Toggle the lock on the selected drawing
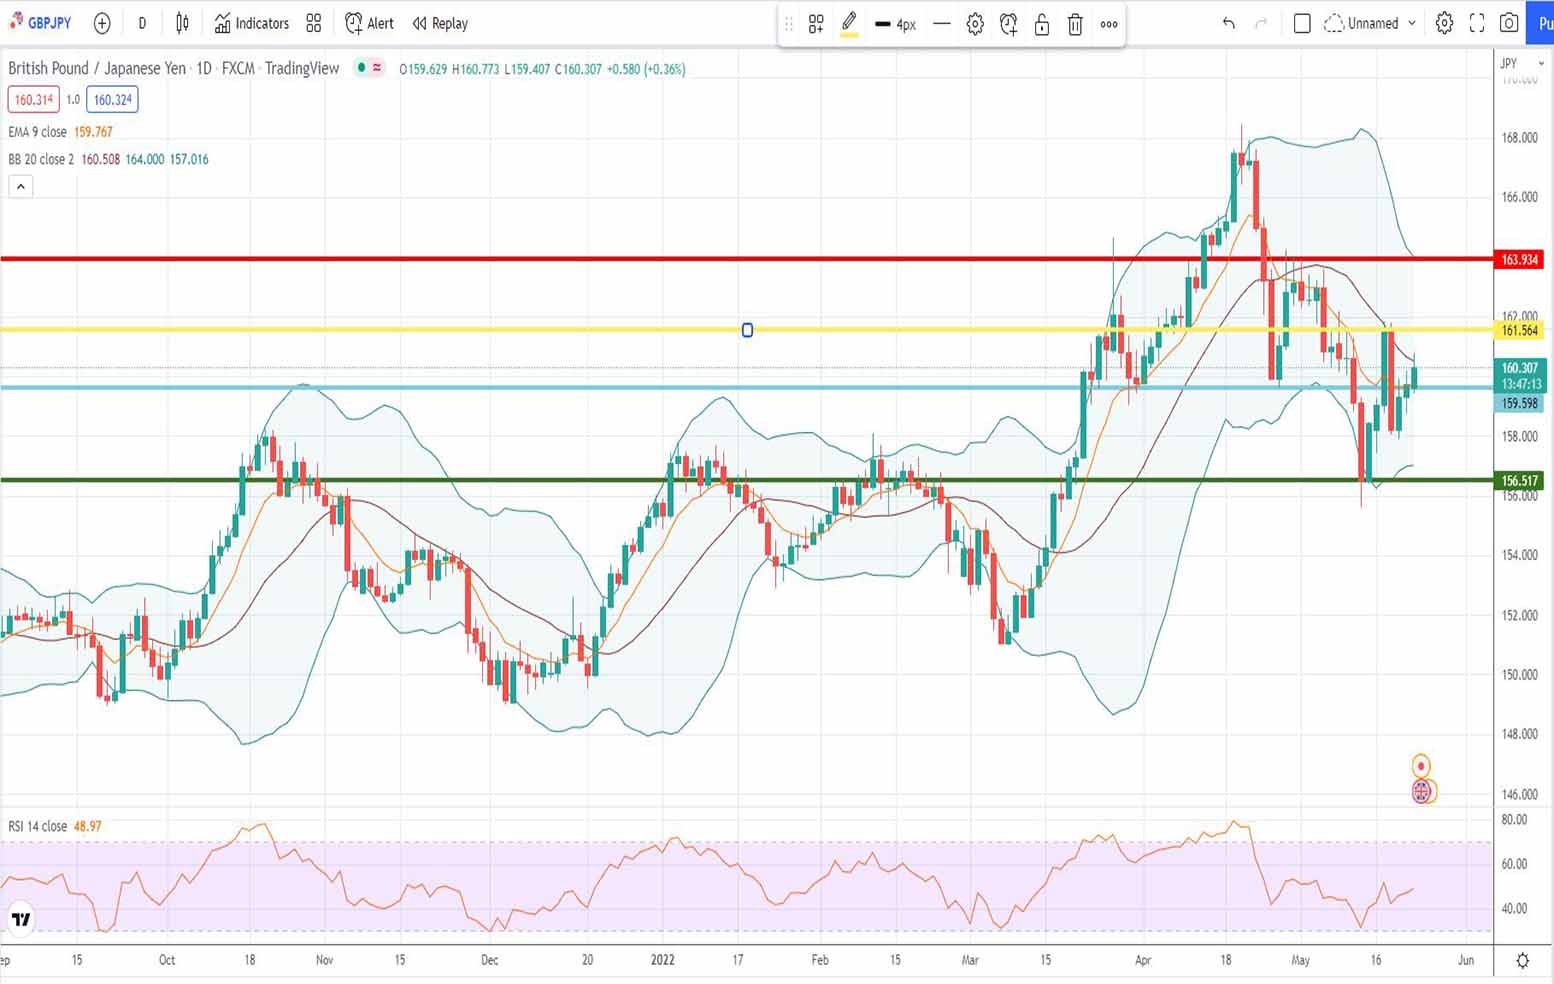The height and width of the screenshot is (984, 1554). click(1041, 24)
